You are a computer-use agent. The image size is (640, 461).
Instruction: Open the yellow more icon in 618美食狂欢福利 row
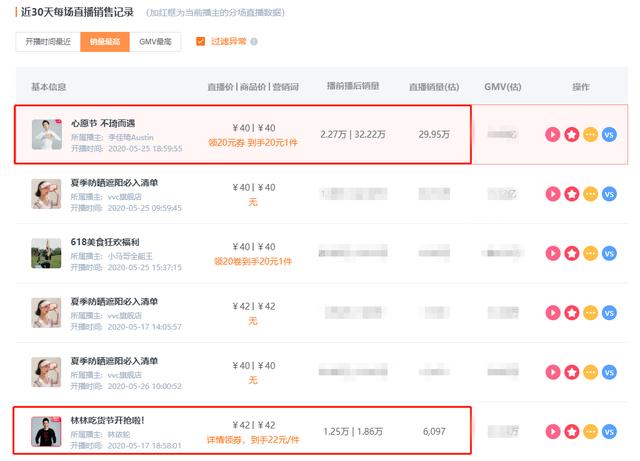point(590,253)
